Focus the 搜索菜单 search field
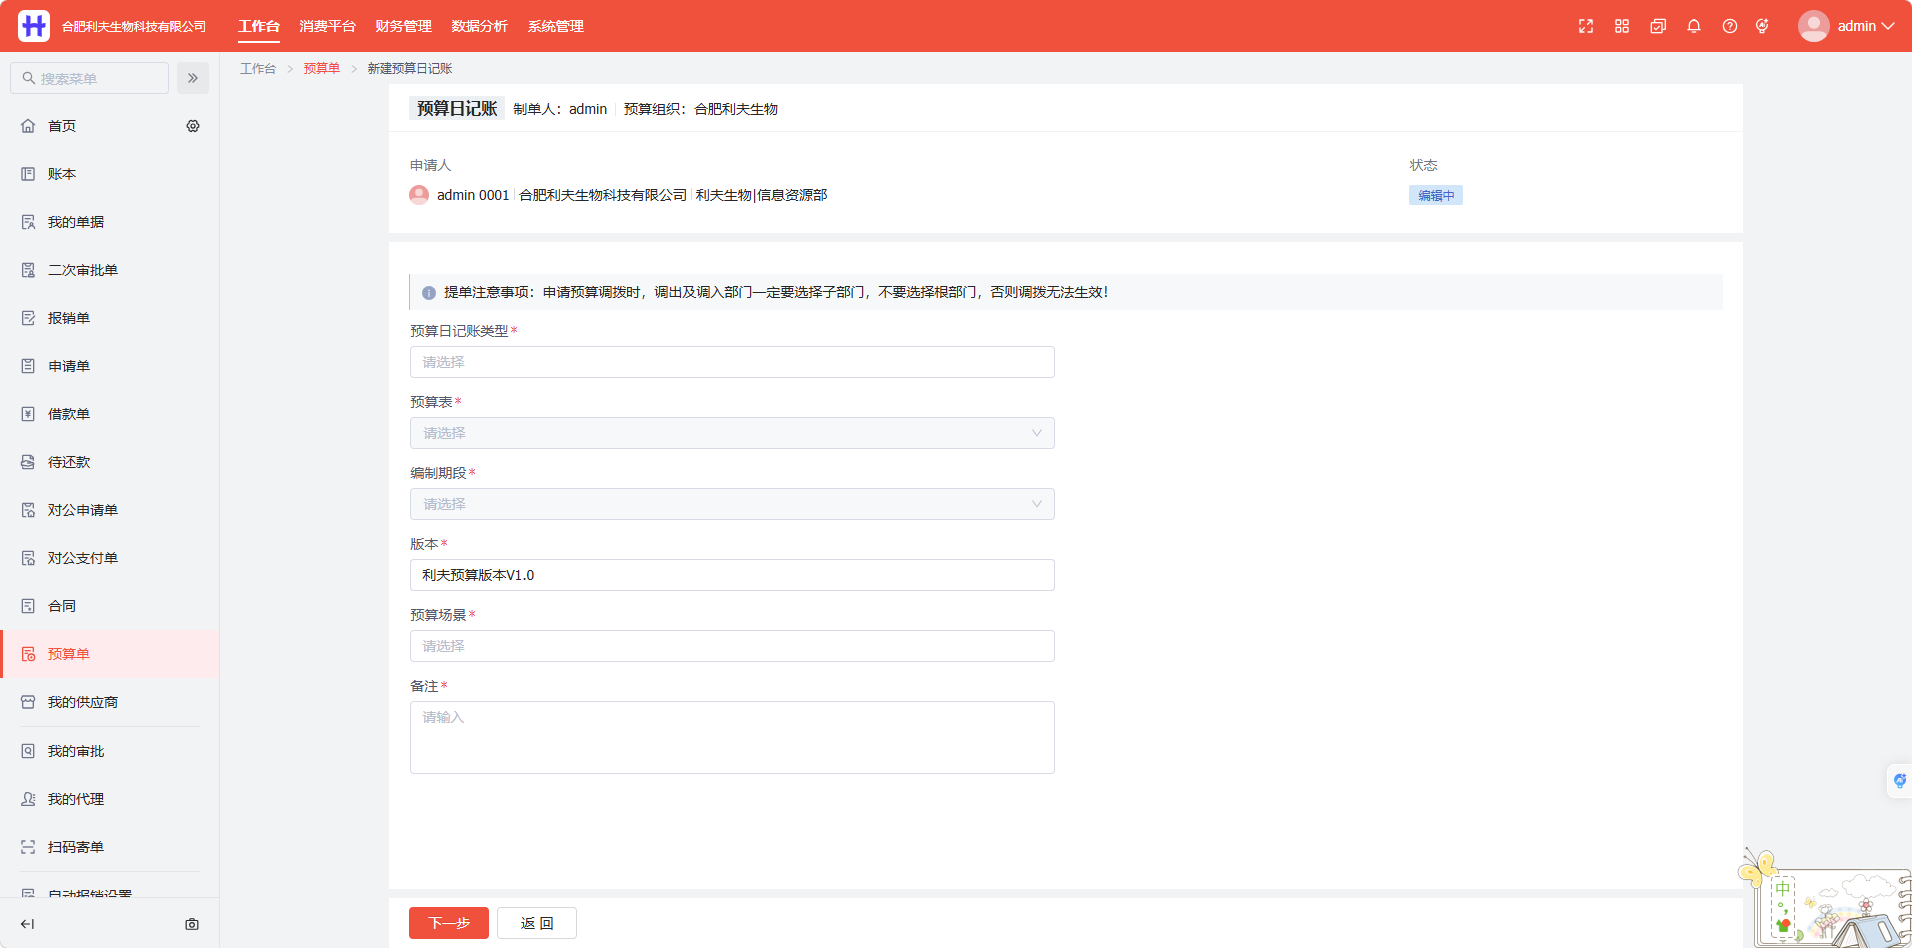The width and height of the screenshot is (1912, 948). click(89, 78)
